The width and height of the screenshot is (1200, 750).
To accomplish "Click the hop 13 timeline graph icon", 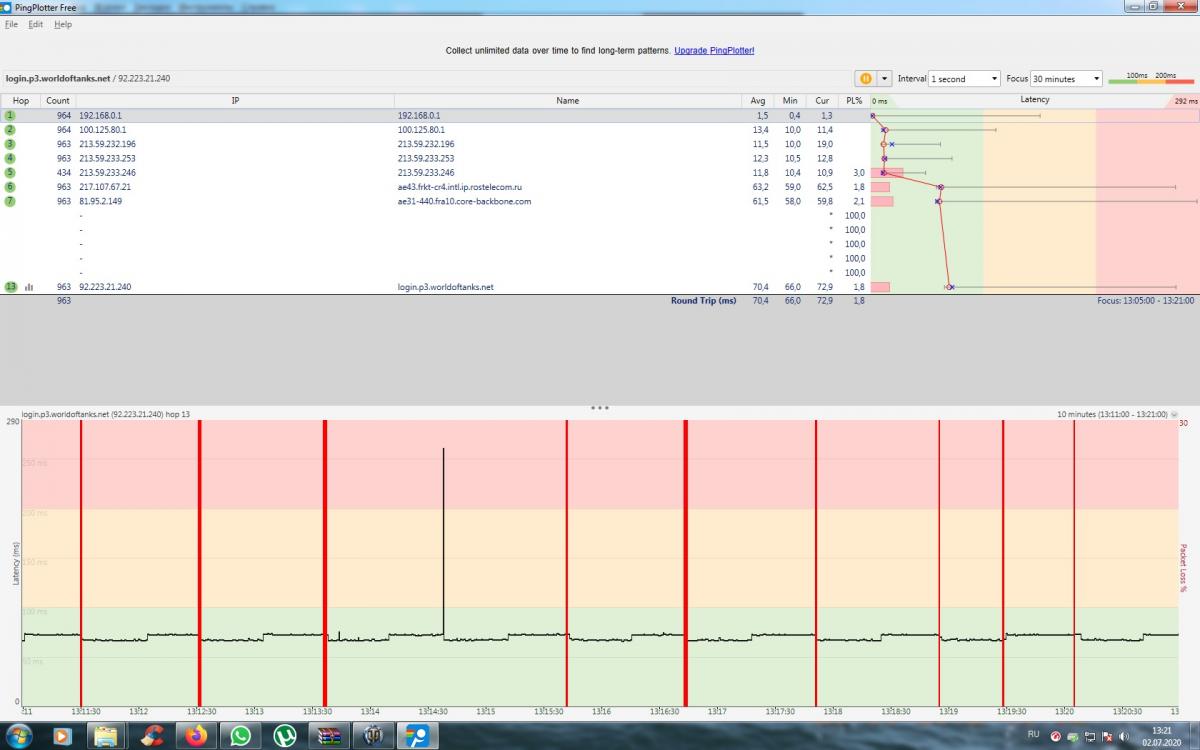I will tap(29, 287).
